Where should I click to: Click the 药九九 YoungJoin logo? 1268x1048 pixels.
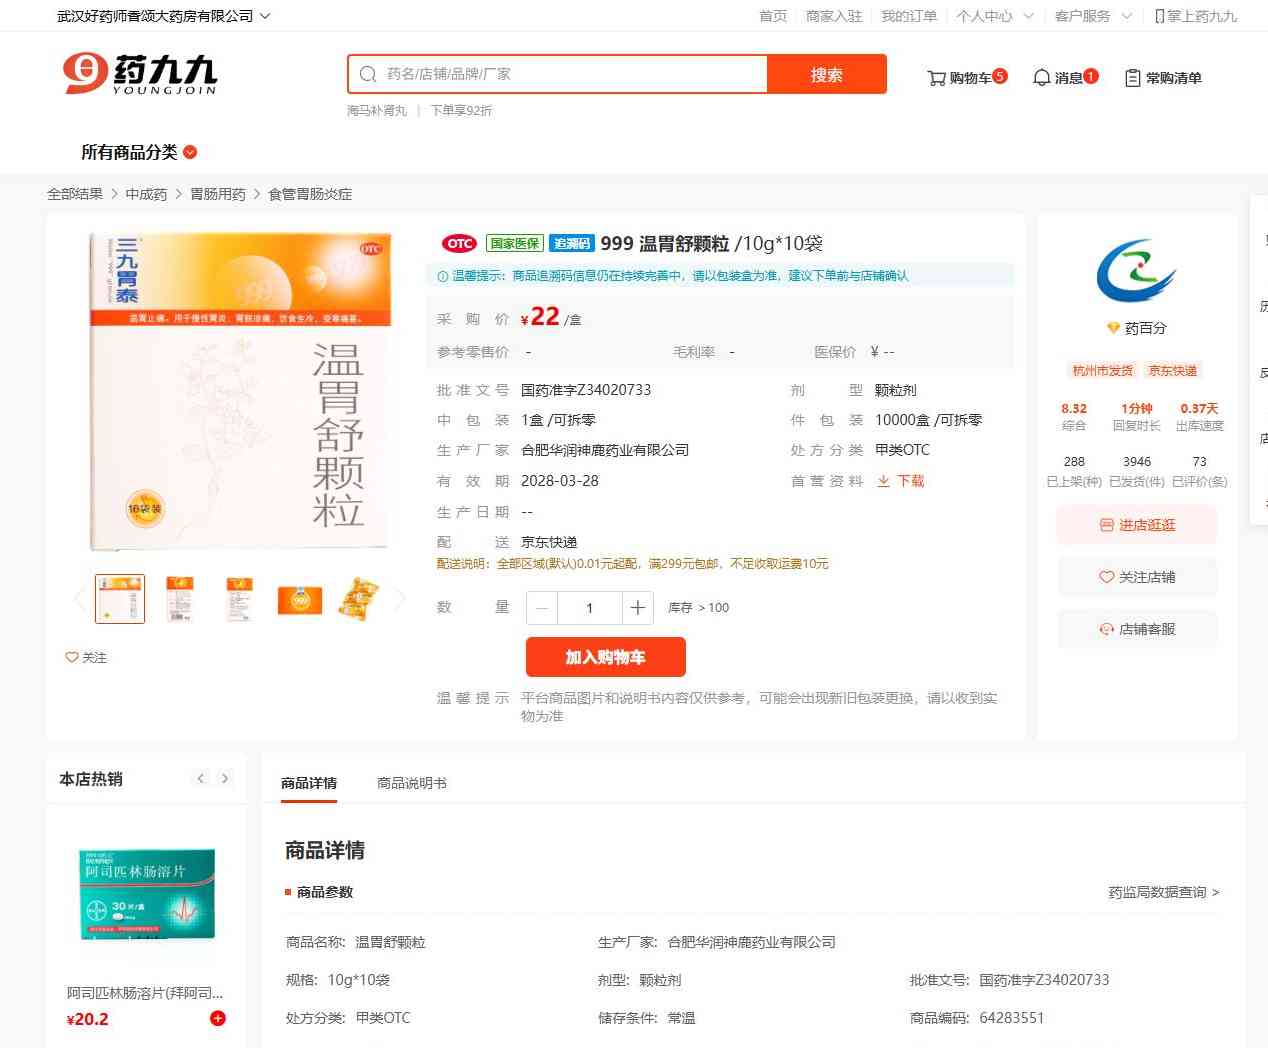[x=140, y=74]
